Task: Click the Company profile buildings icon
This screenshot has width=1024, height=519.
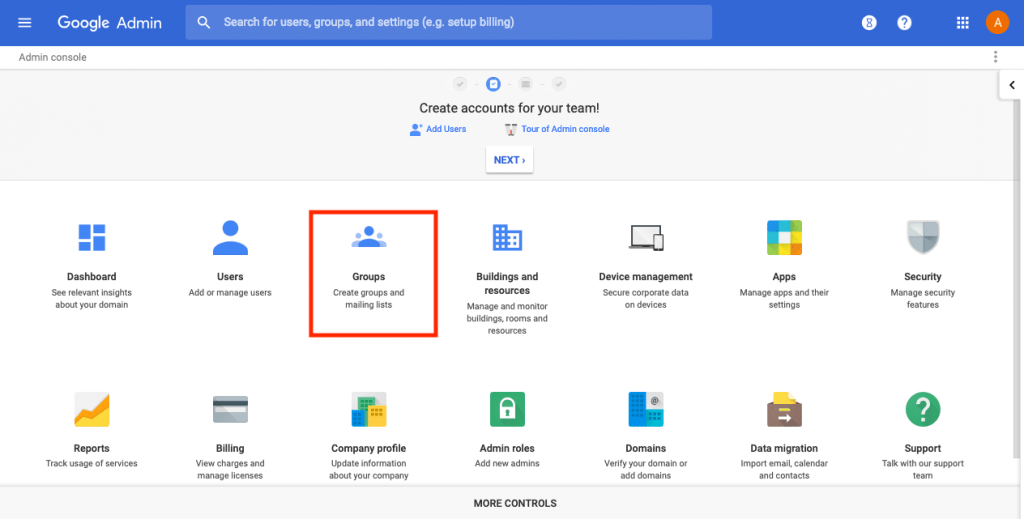Action: tap(368, 409)
